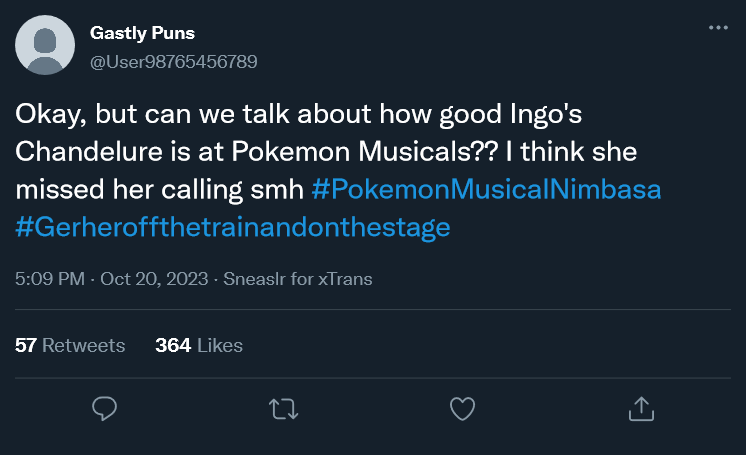Screen dimensions: 746x455
Task: Retweet this post using the arrows icon
Action: tap(283, 408)
